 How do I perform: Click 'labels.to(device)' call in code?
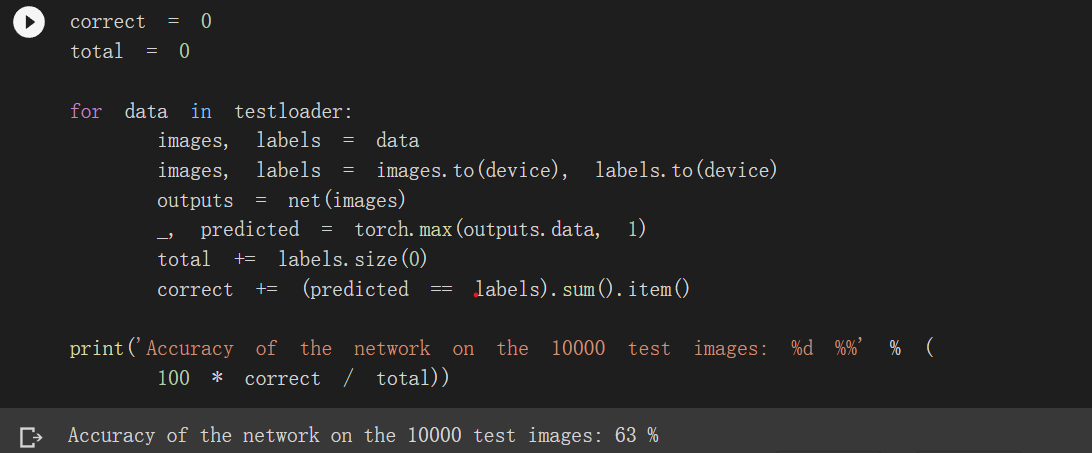(686, 170)
